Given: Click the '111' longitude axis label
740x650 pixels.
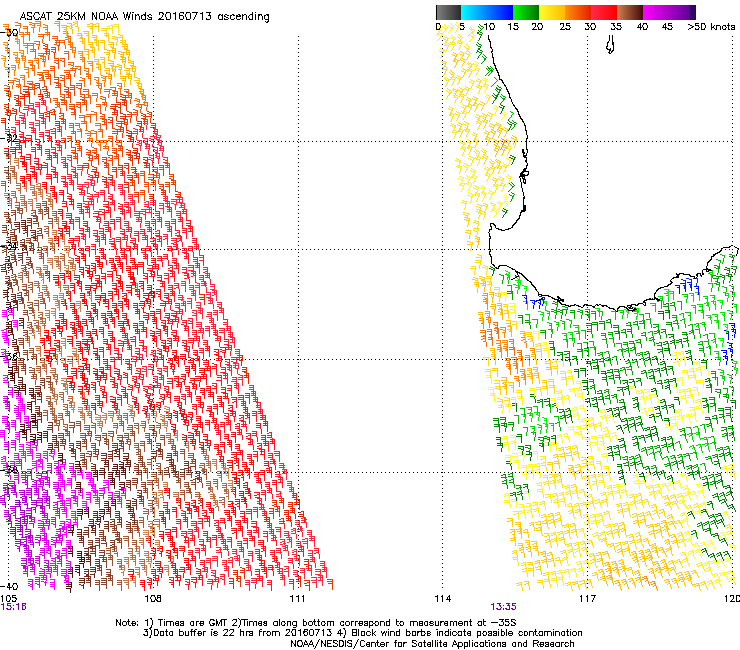Looking at the screenshot, I should pyautogui.click(x=297, y=599).
